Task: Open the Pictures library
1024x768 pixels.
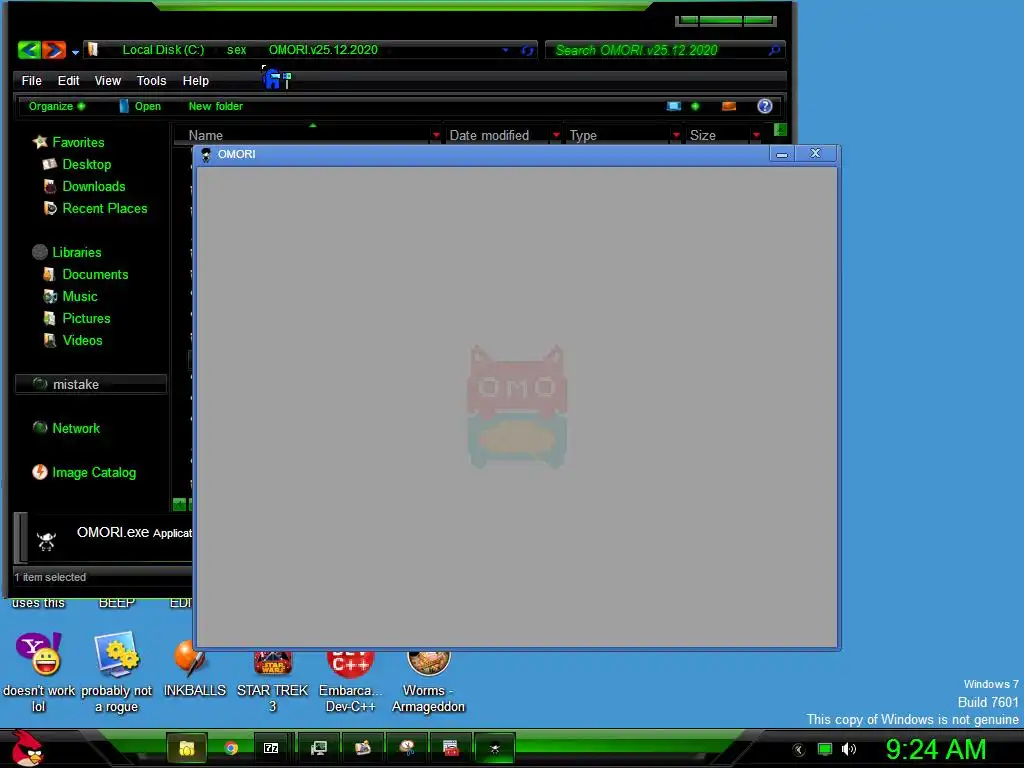Action: [x=76, y=318]
